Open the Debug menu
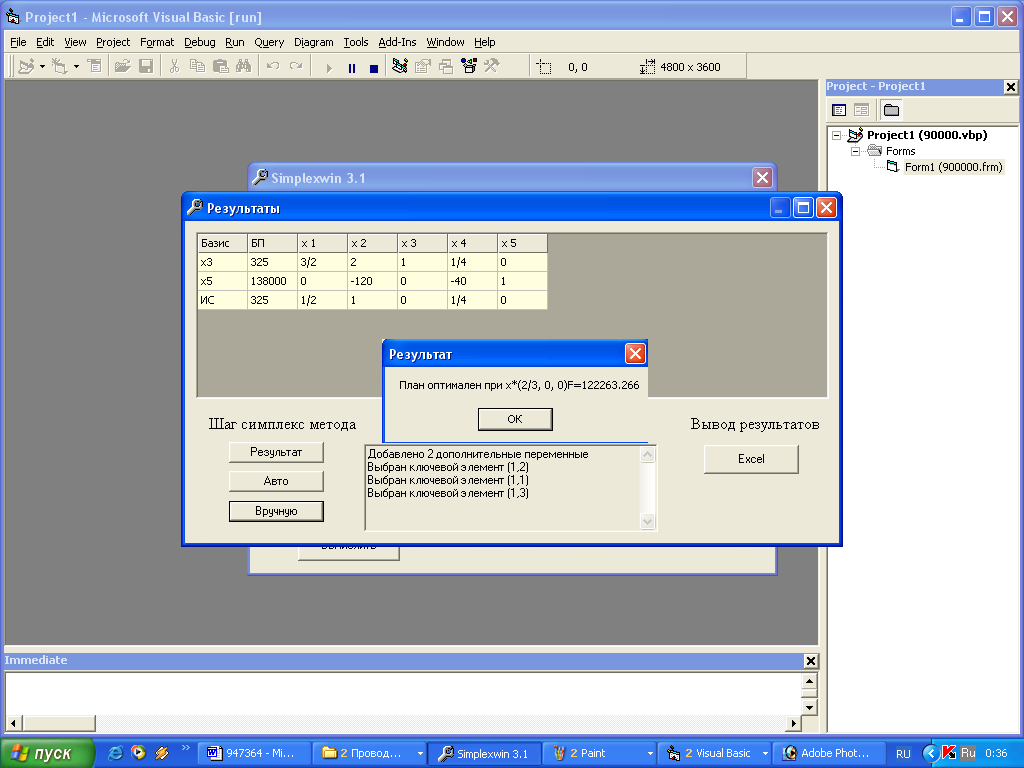 [x=199, y=42]
